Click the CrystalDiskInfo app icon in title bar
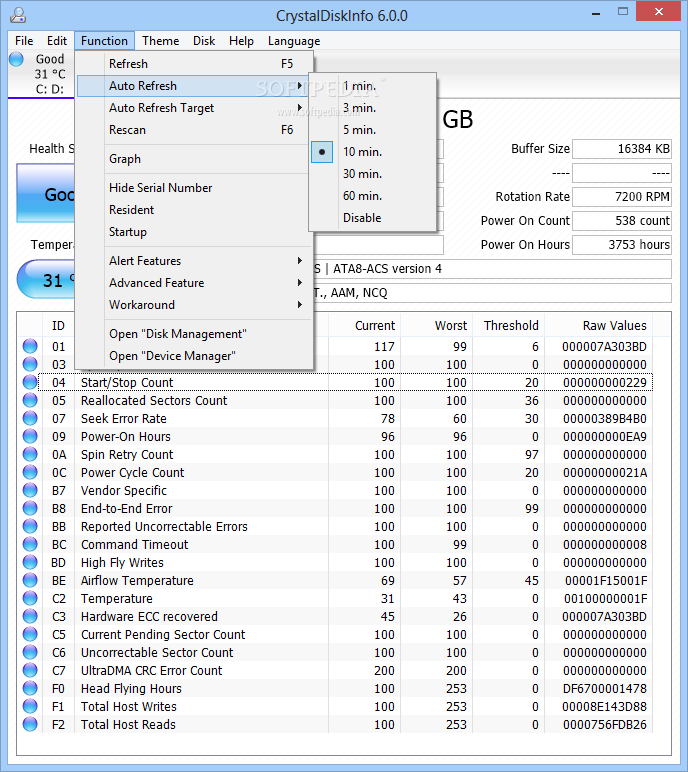688x772 pixels. pos(18,15)
